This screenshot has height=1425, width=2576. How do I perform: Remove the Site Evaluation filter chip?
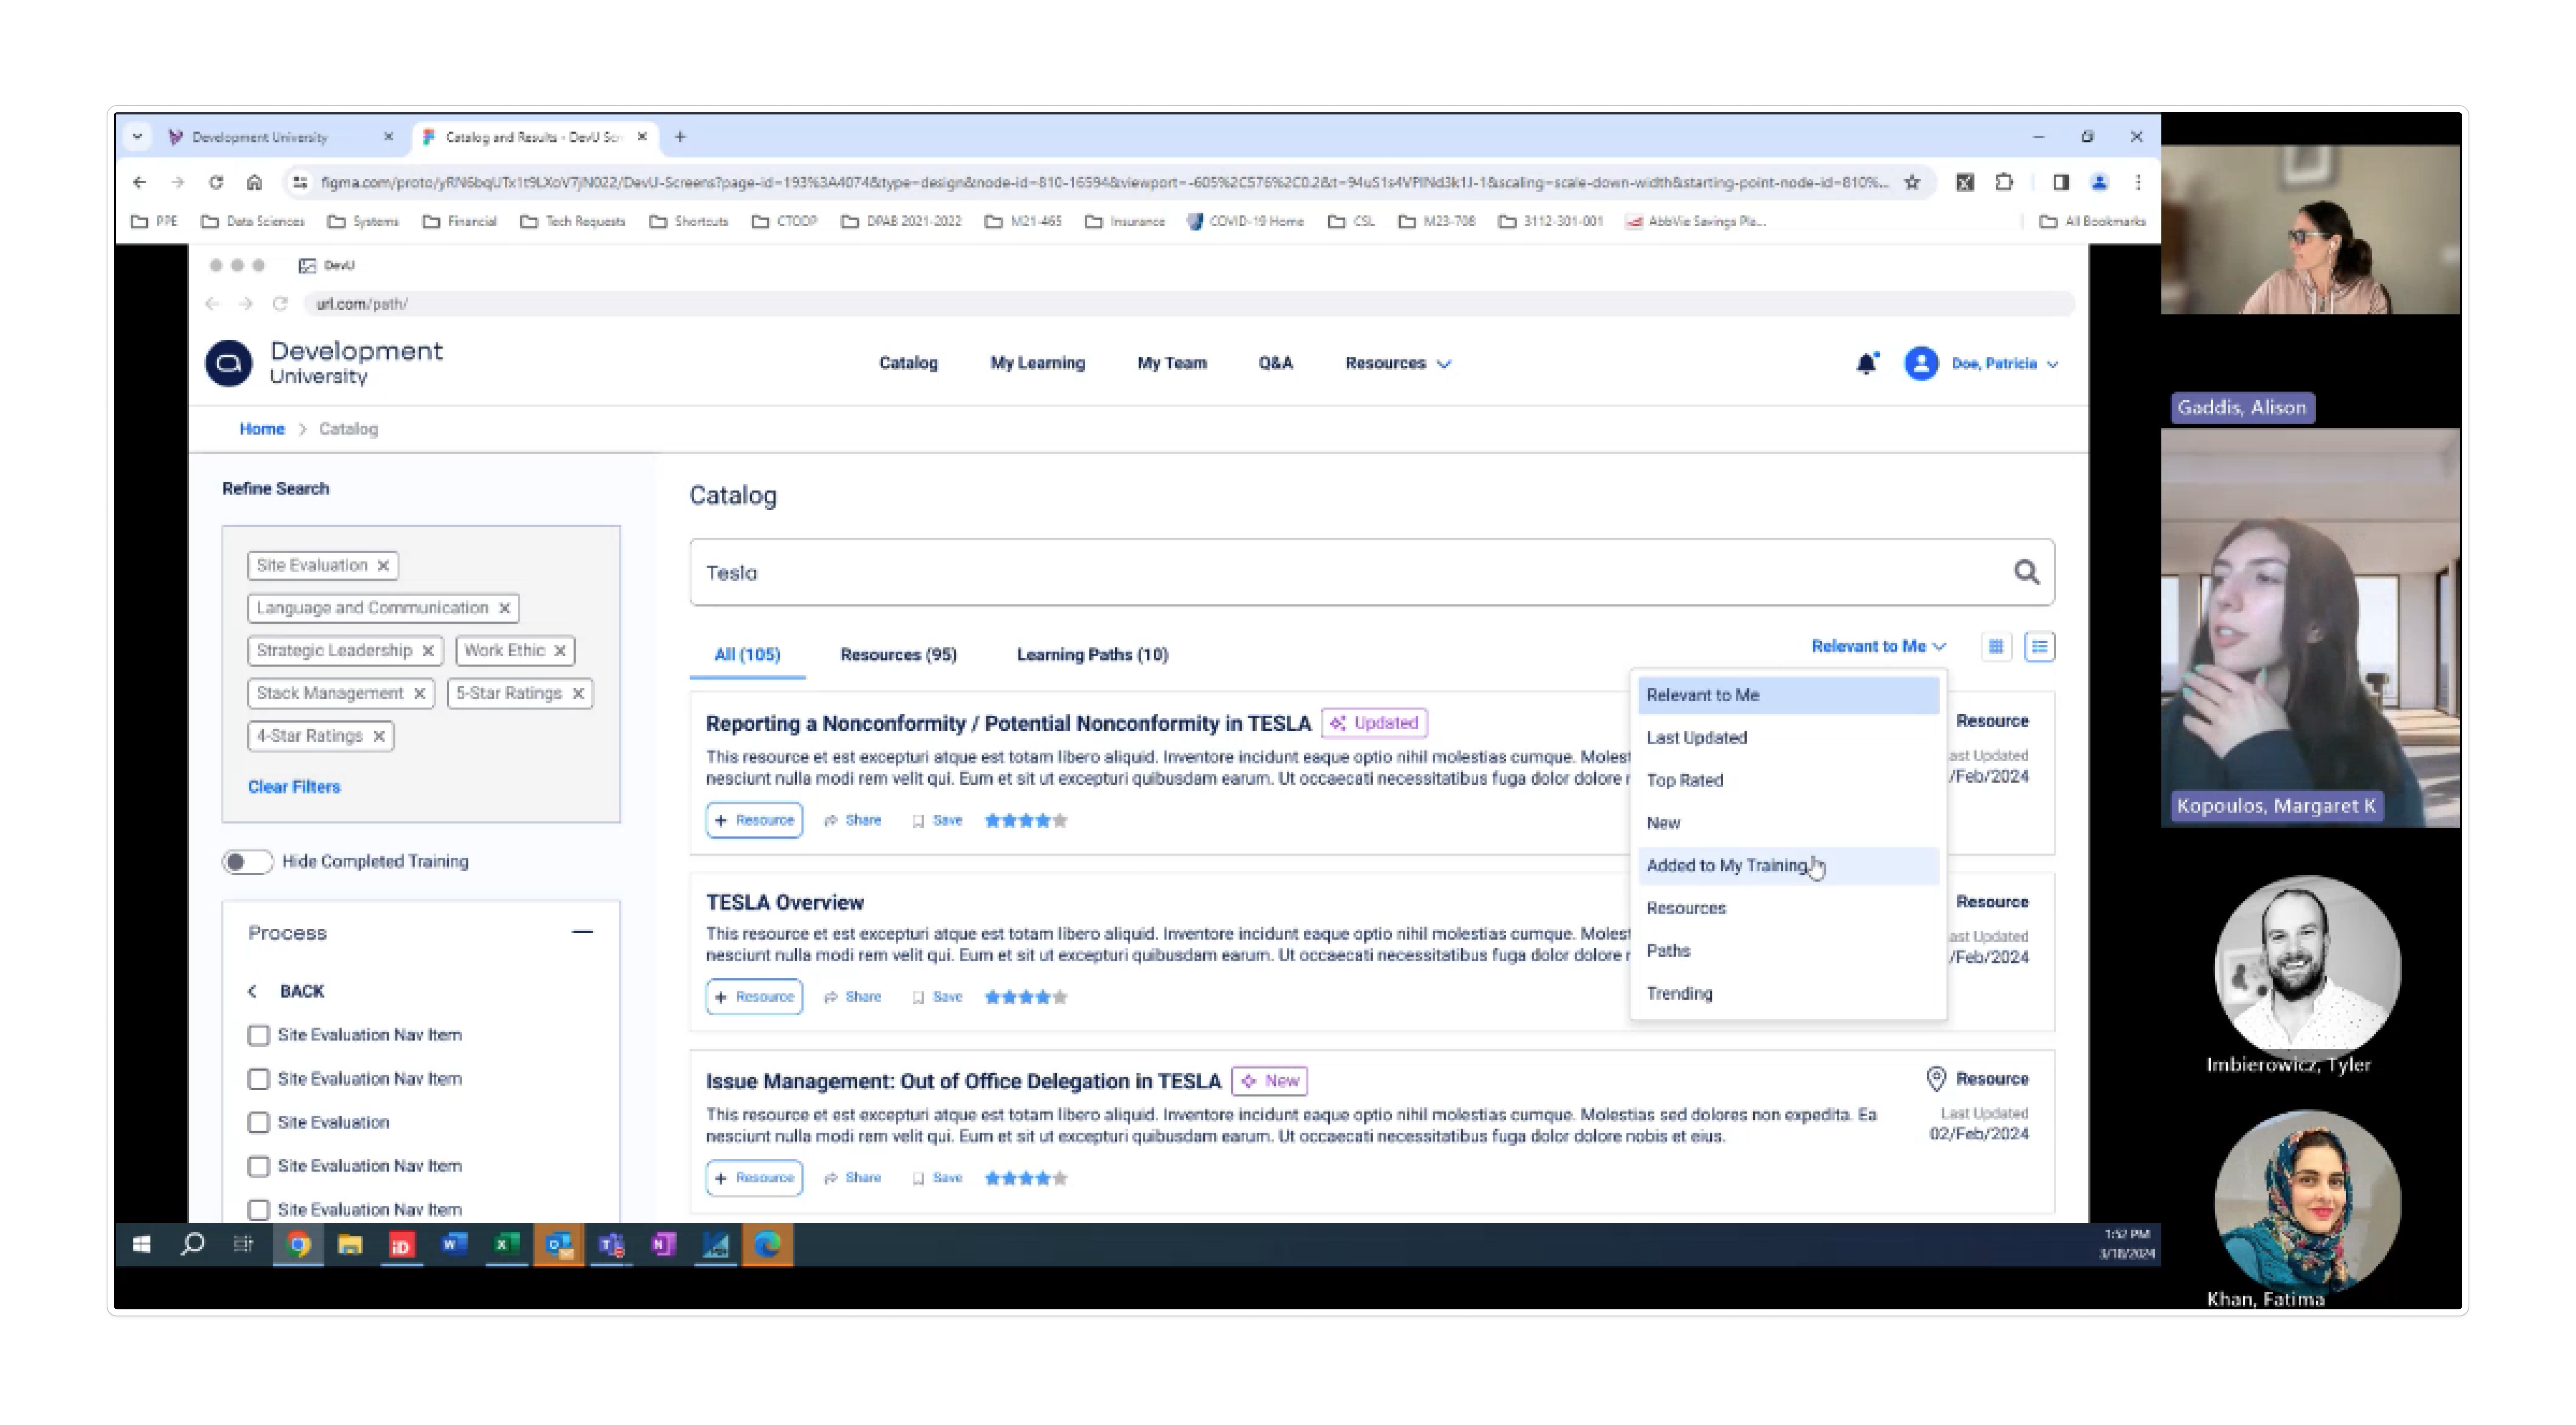pyautogui.click(x=383, y=566)
